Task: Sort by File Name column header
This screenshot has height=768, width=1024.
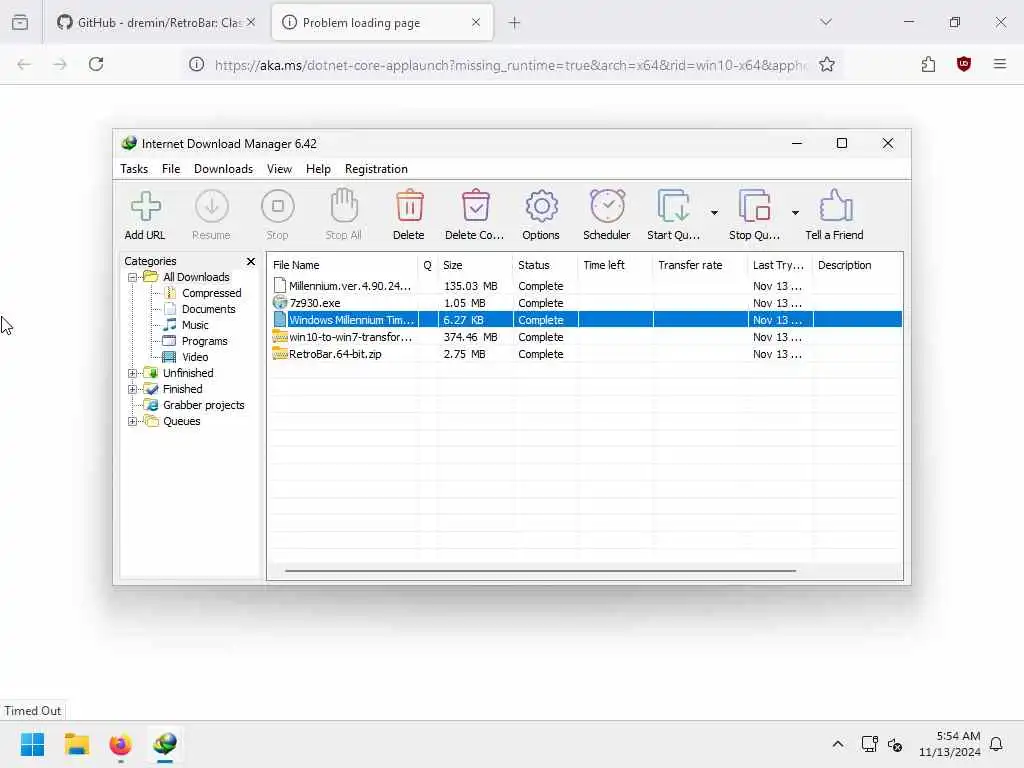Action: pyautogui.click(x=342, y=265)
